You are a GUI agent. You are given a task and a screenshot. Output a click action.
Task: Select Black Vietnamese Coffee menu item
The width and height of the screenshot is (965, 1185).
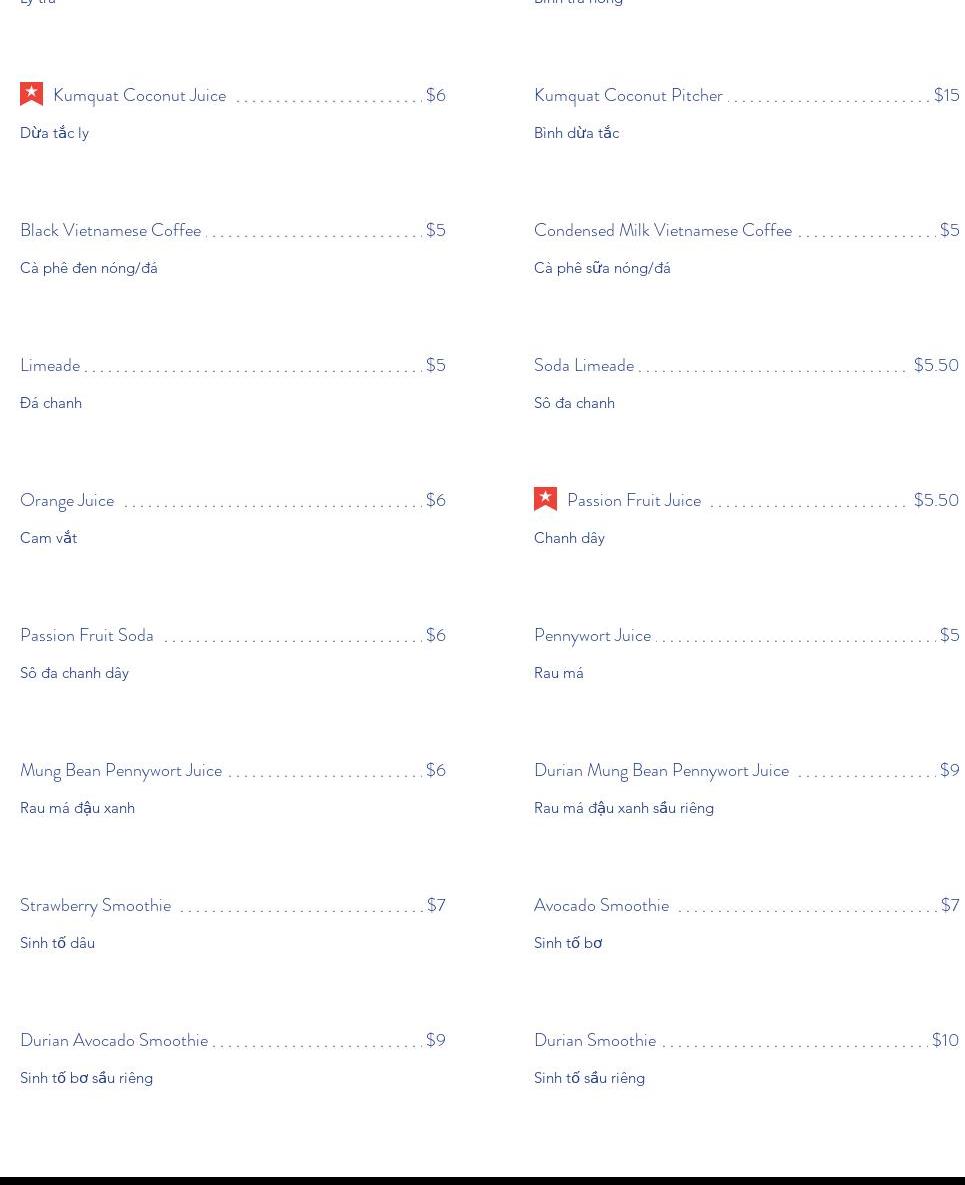pyautogui.click(x=110, y=230)
